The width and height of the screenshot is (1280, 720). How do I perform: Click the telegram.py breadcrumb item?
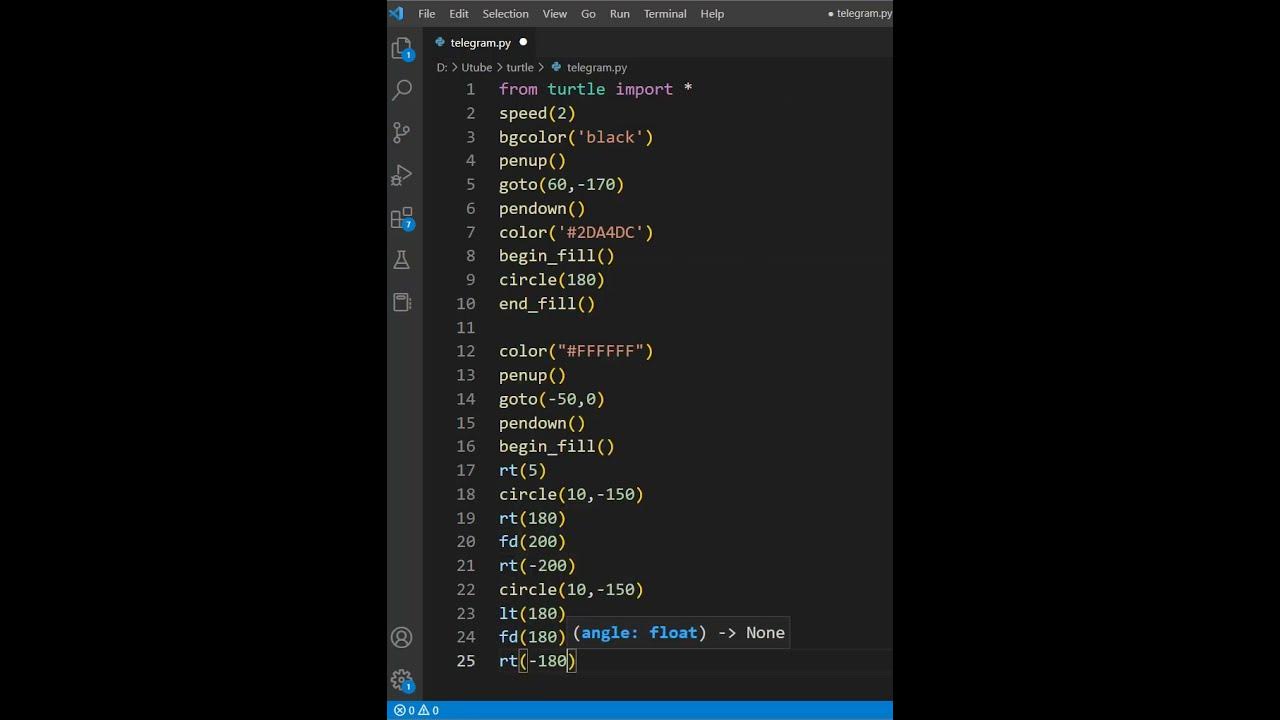(x=597, y=68)
